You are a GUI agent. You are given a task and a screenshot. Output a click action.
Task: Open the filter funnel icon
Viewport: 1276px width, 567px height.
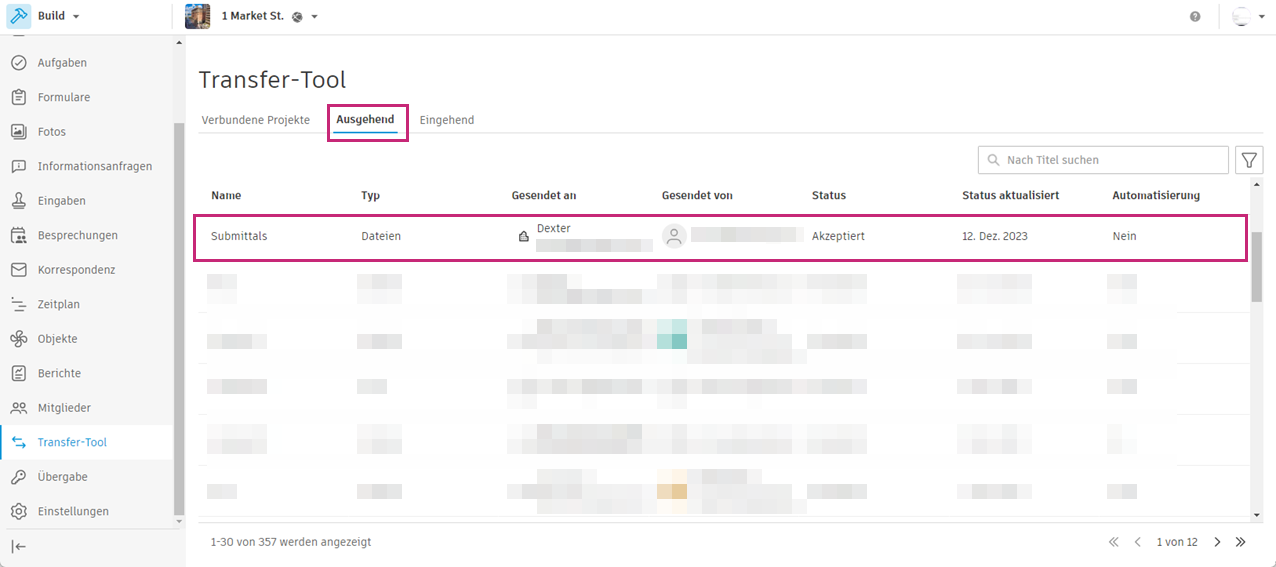(1250, 160)
